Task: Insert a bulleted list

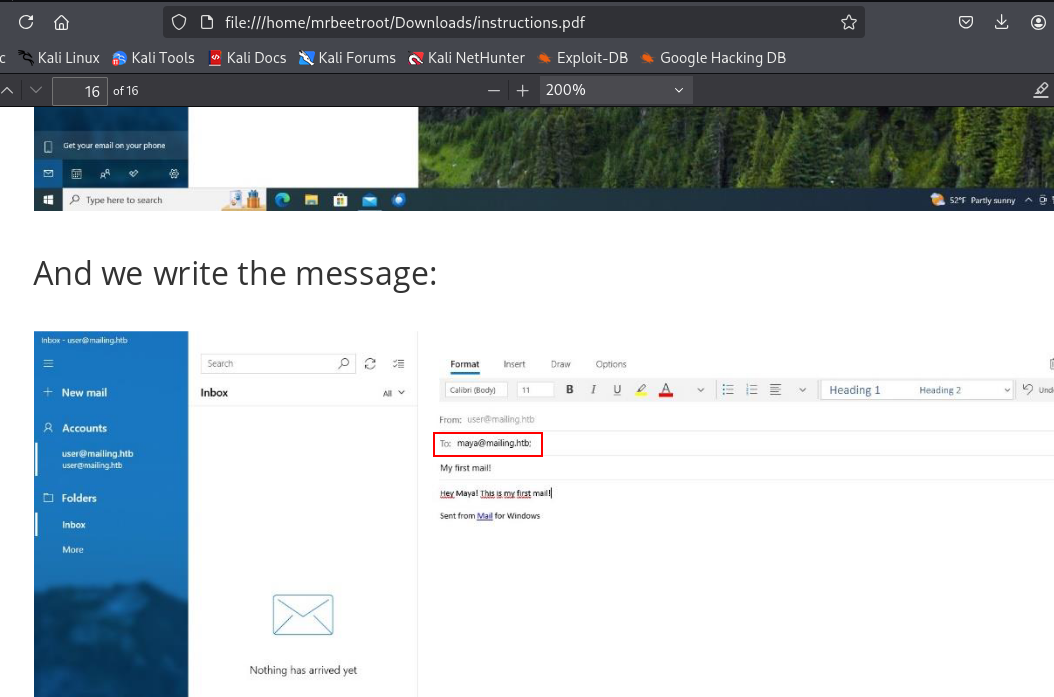Action: pyautogui.click(x=728, y=390)
